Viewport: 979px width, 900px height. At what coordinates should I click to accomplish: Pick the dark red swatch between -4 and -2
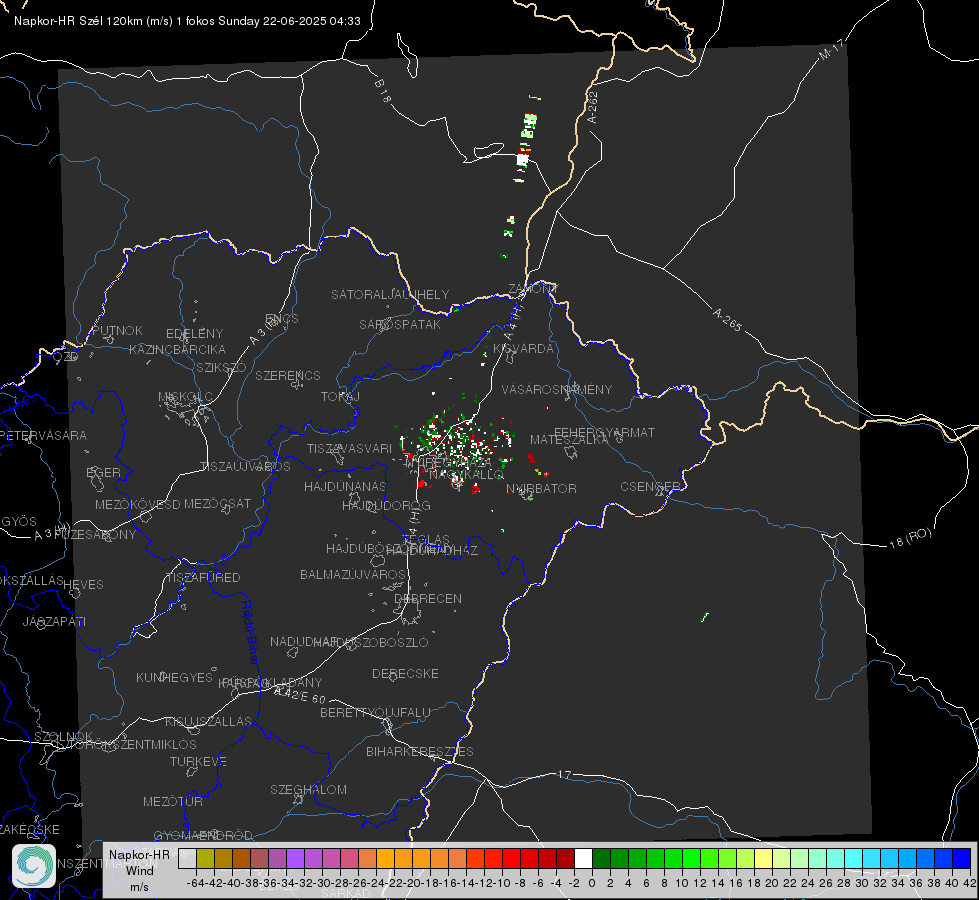pos(565,859)
